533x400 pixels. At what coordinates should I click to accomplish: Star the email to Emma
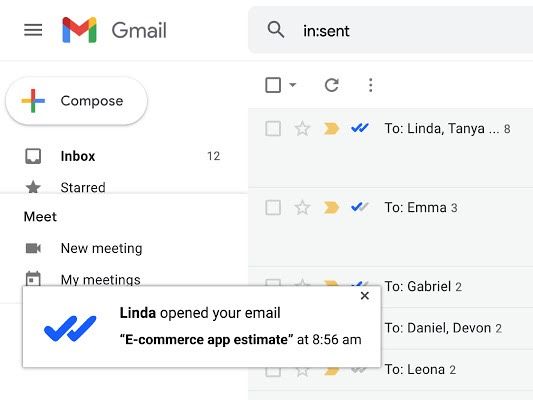[302, 208]
